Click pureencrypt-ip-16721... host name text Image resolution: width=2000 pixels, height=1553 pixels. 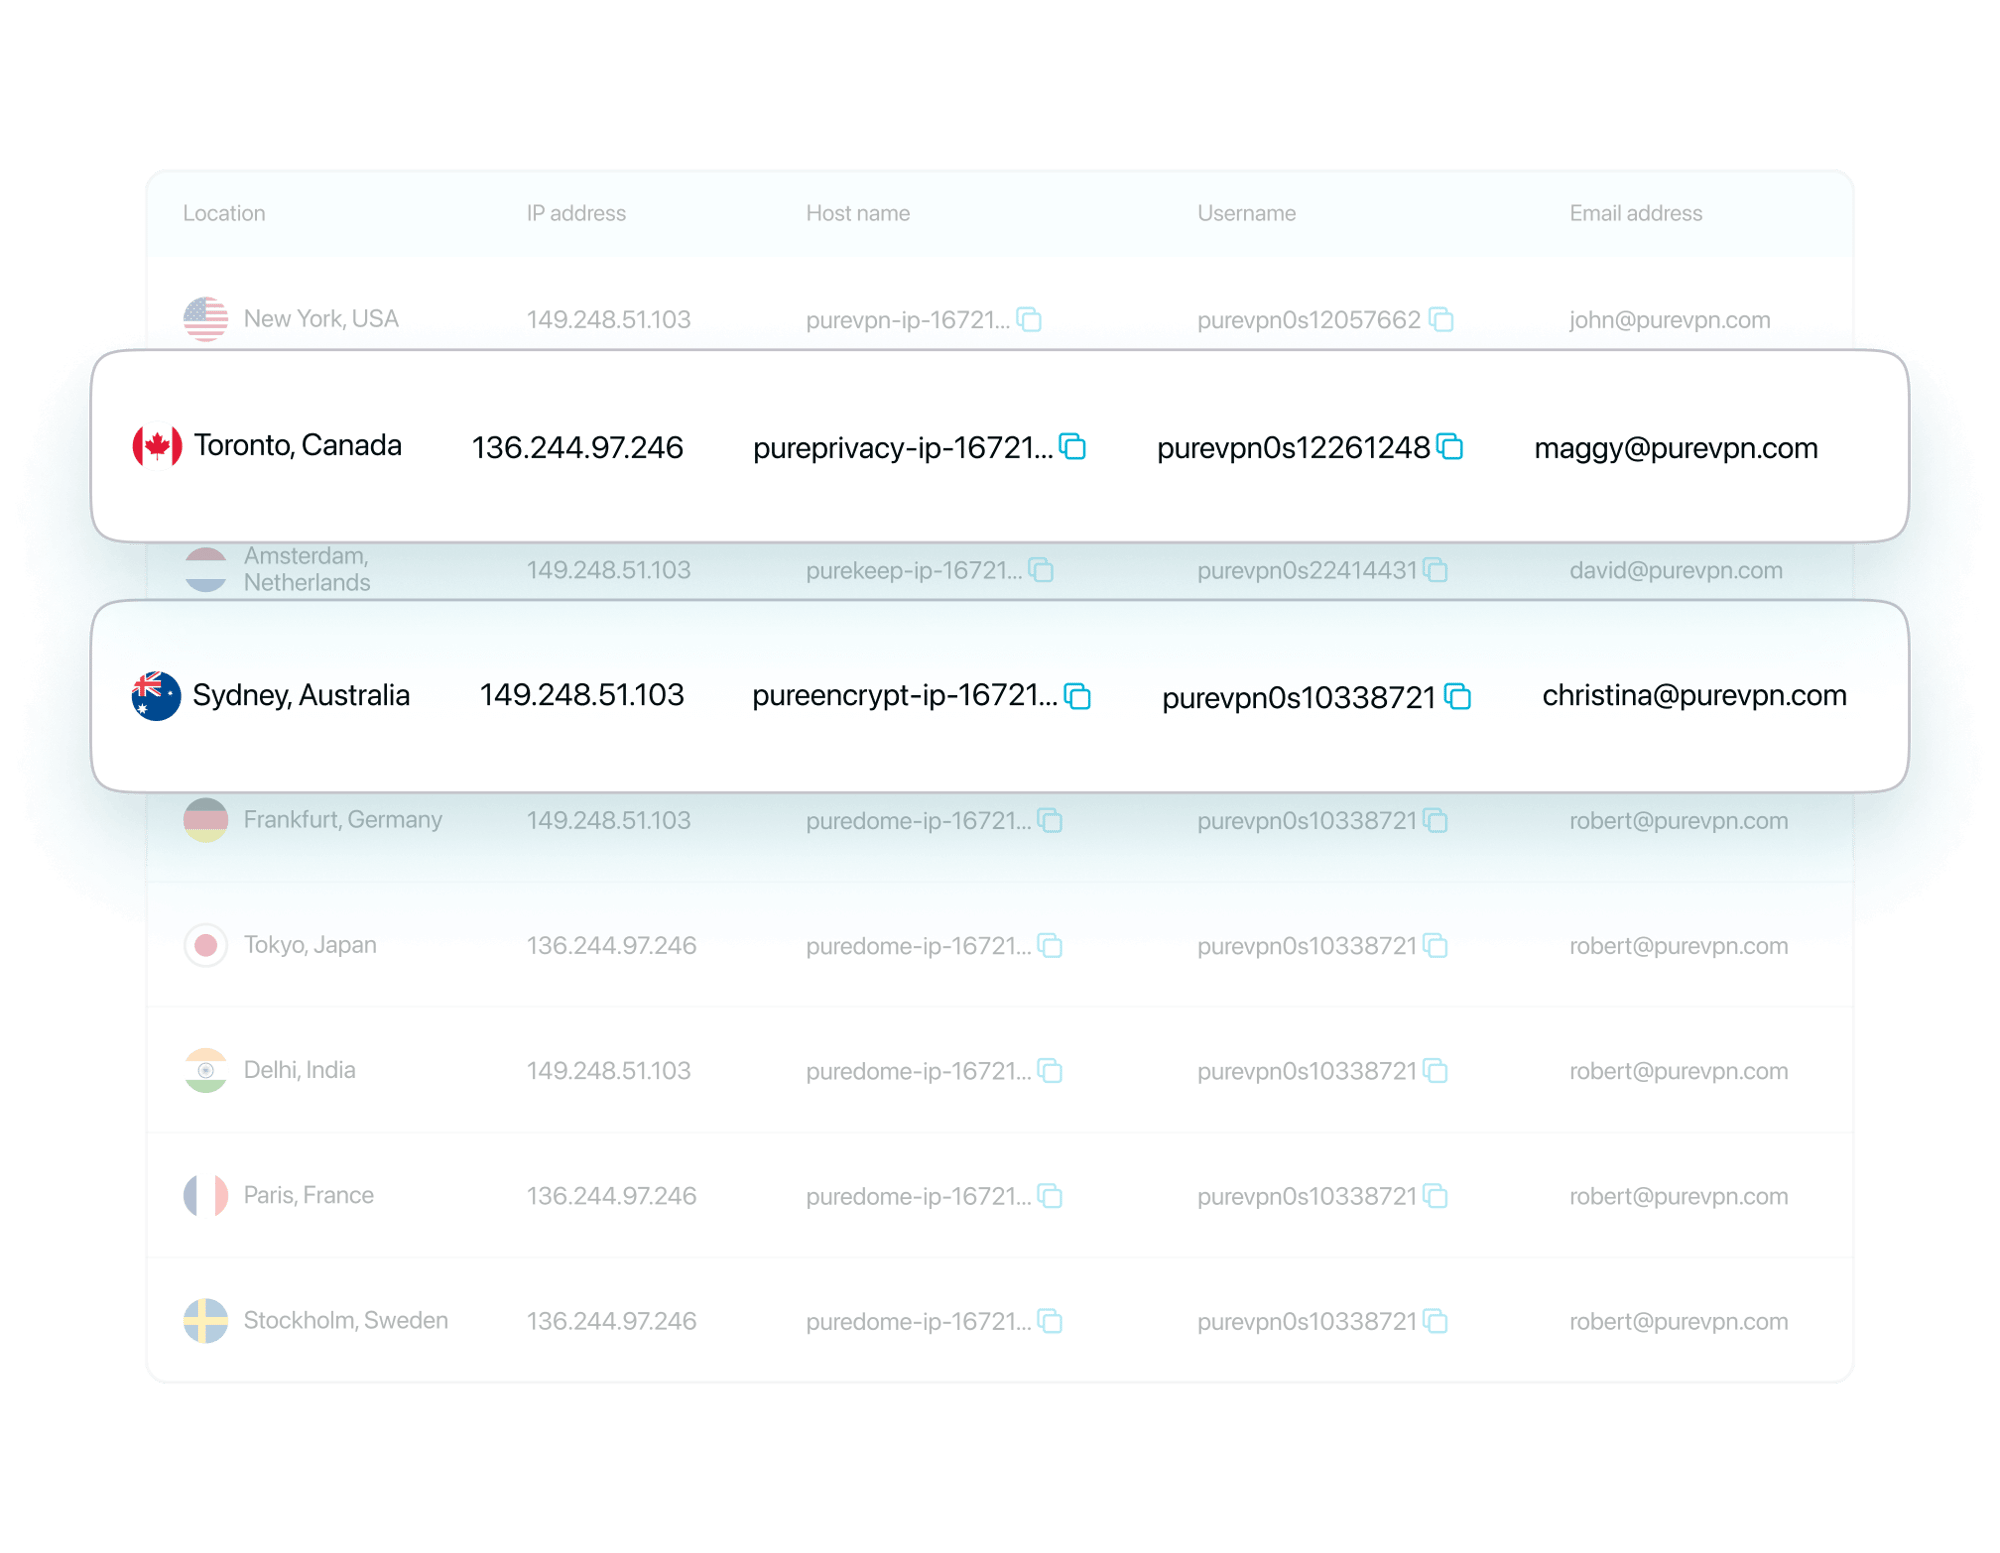tap(904, 695)
